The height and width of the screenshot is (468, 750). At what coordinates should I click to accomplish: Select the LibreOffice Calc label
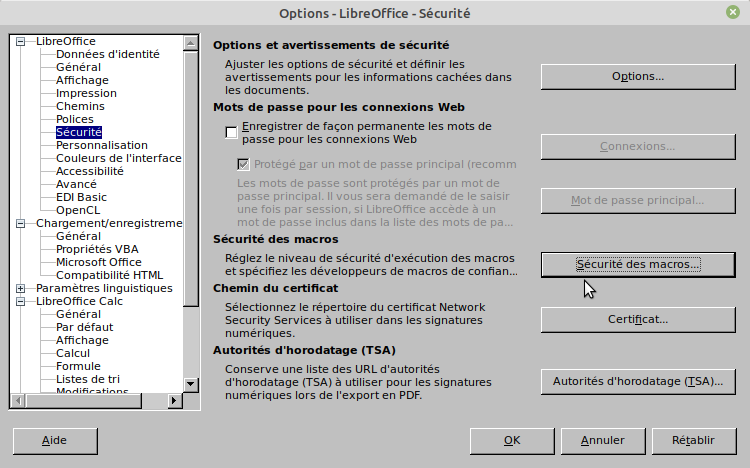pos(79,301)
